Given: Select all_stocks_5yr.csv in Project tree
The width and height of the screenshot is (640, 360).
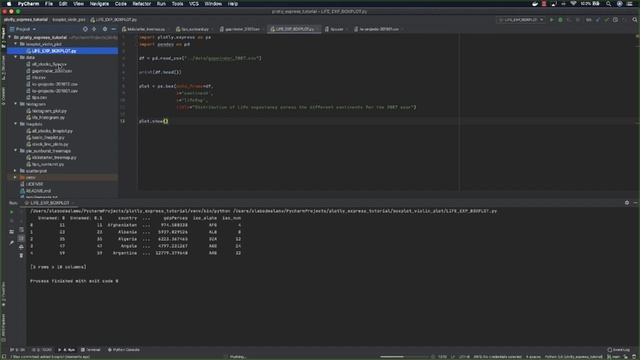Looking at the screenshot, I should [x=49, y=64].
